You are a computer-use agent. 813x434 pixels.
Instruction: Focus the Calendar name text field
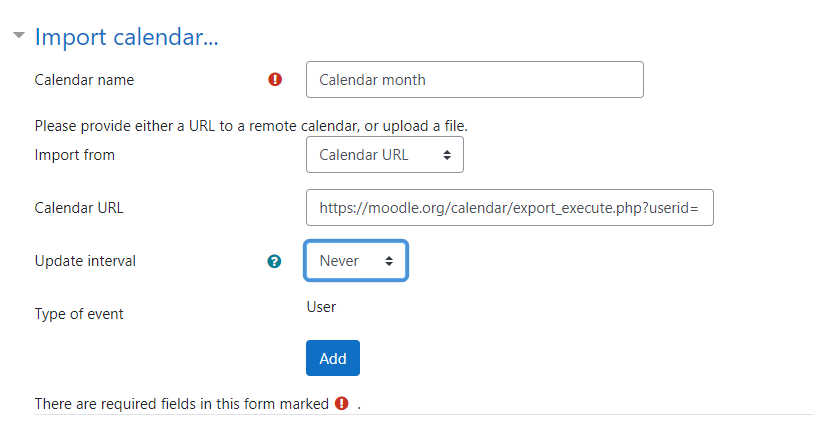point(474,80)
